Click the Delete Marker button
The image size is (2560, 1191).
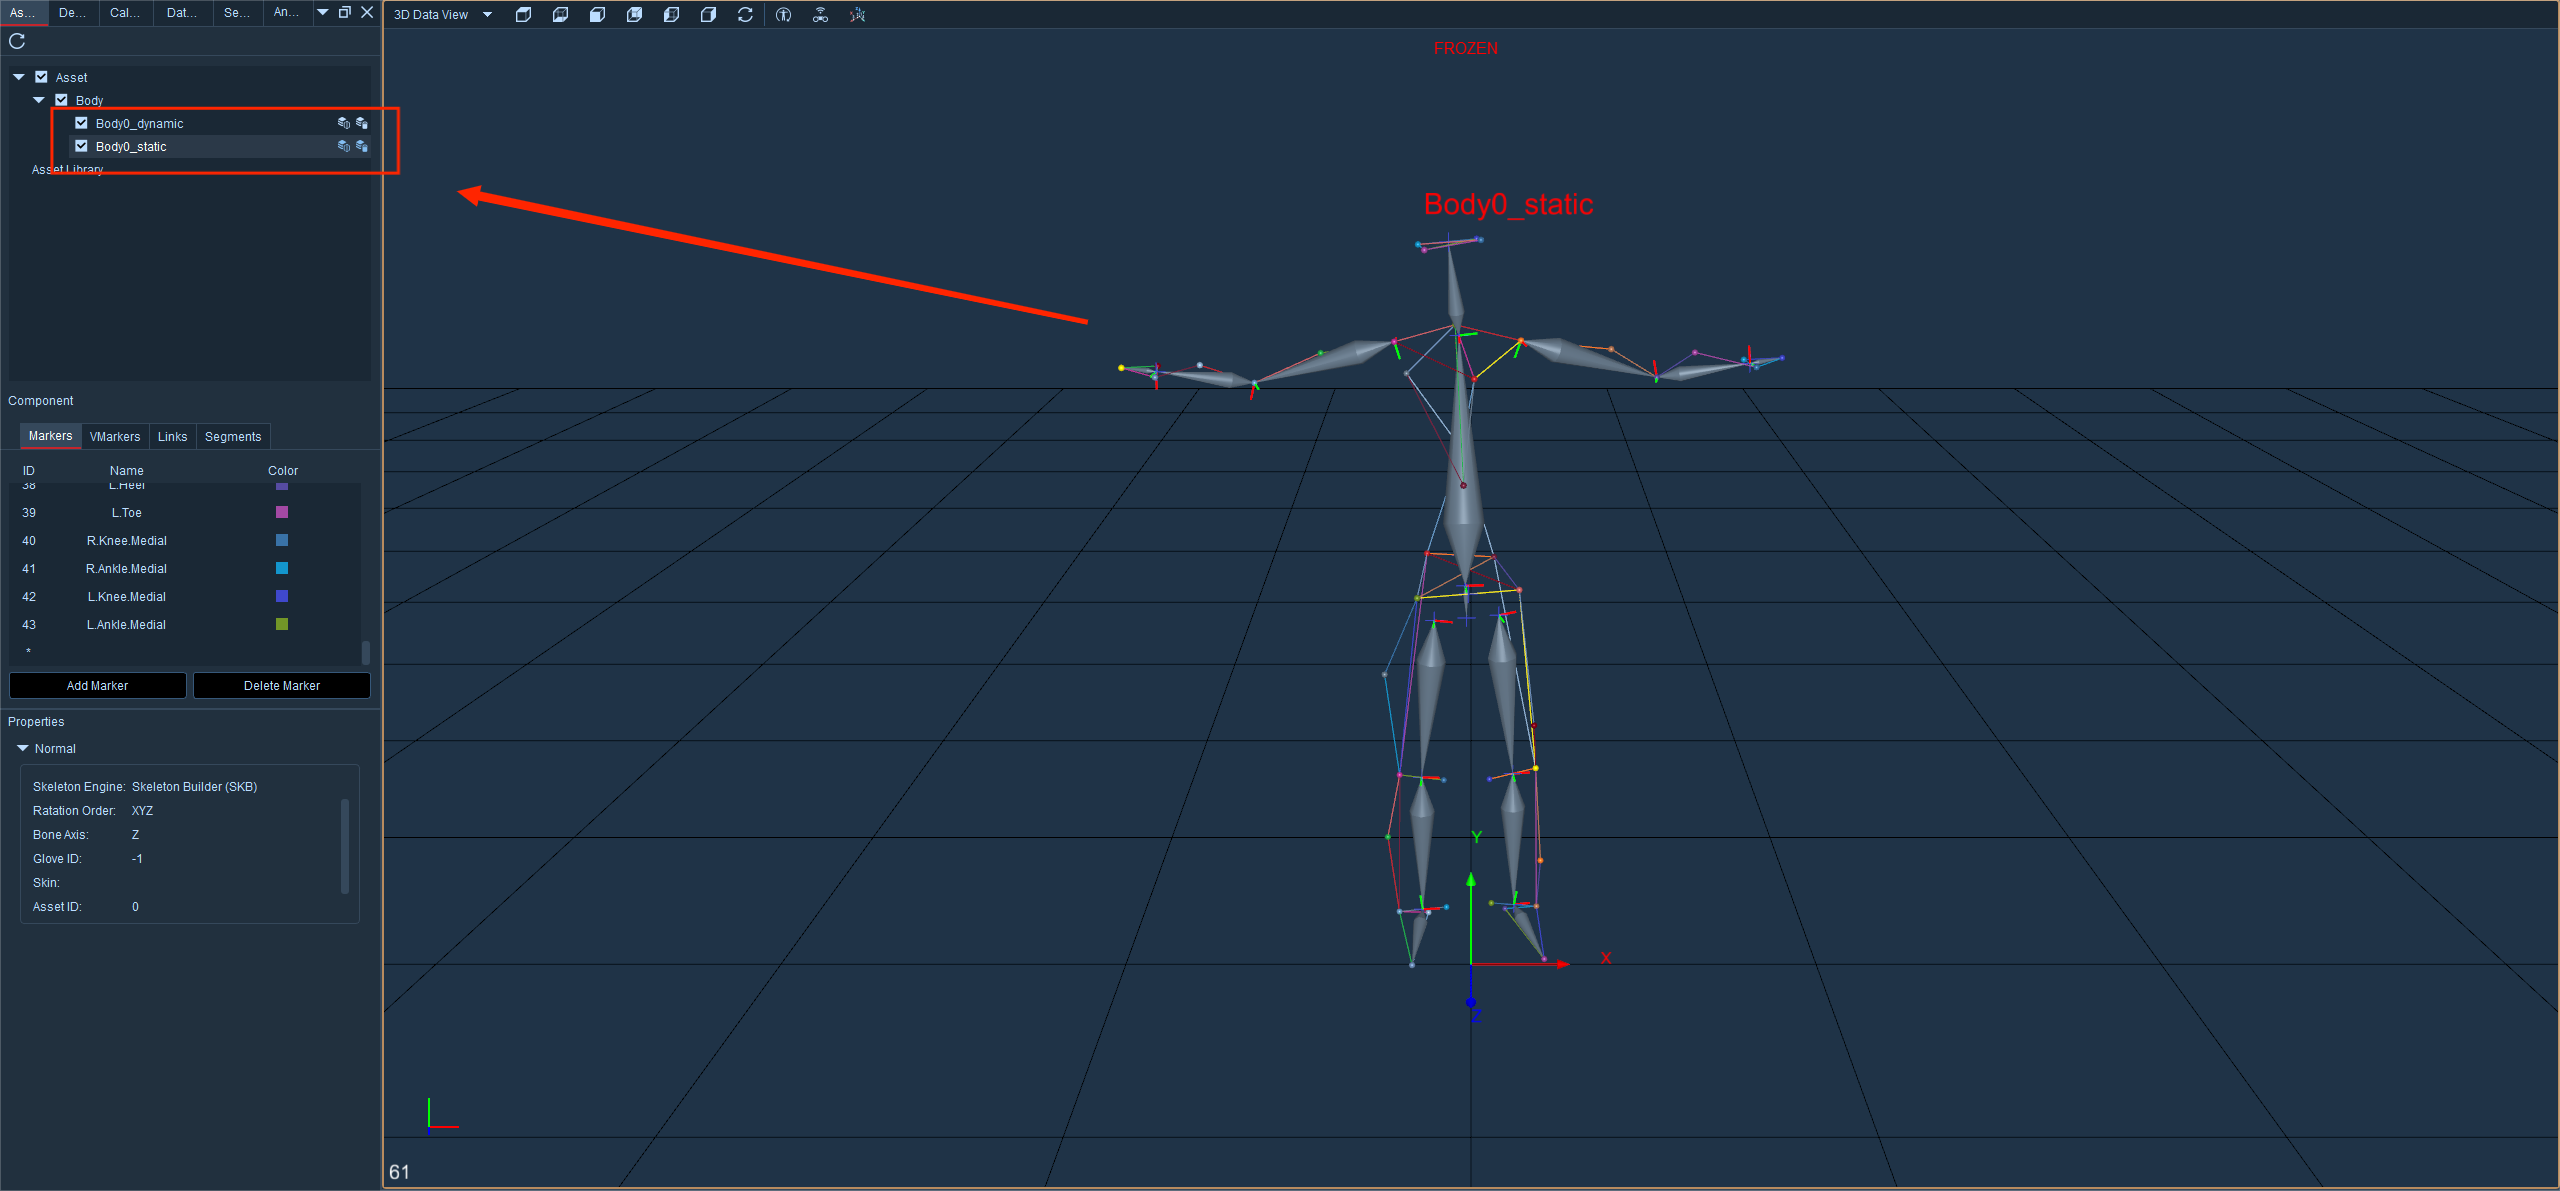pos(282,686)
